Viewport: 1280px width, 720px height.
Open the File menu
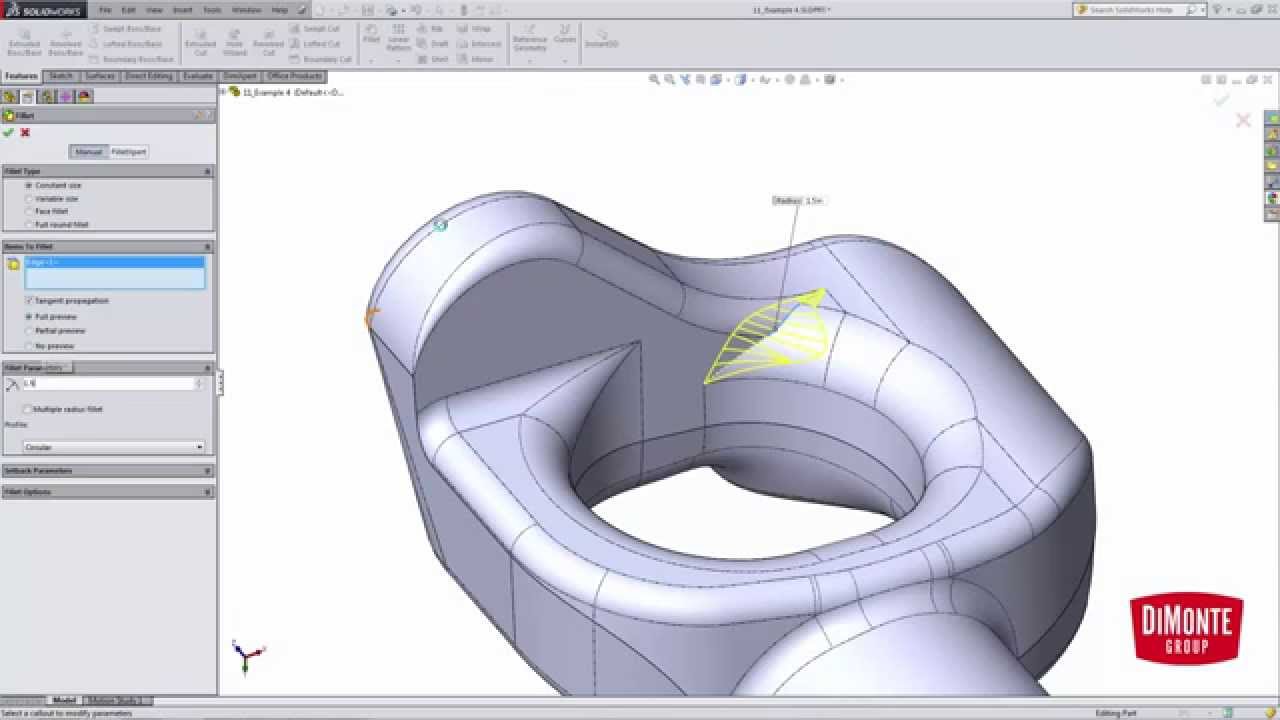click(105, 9)
